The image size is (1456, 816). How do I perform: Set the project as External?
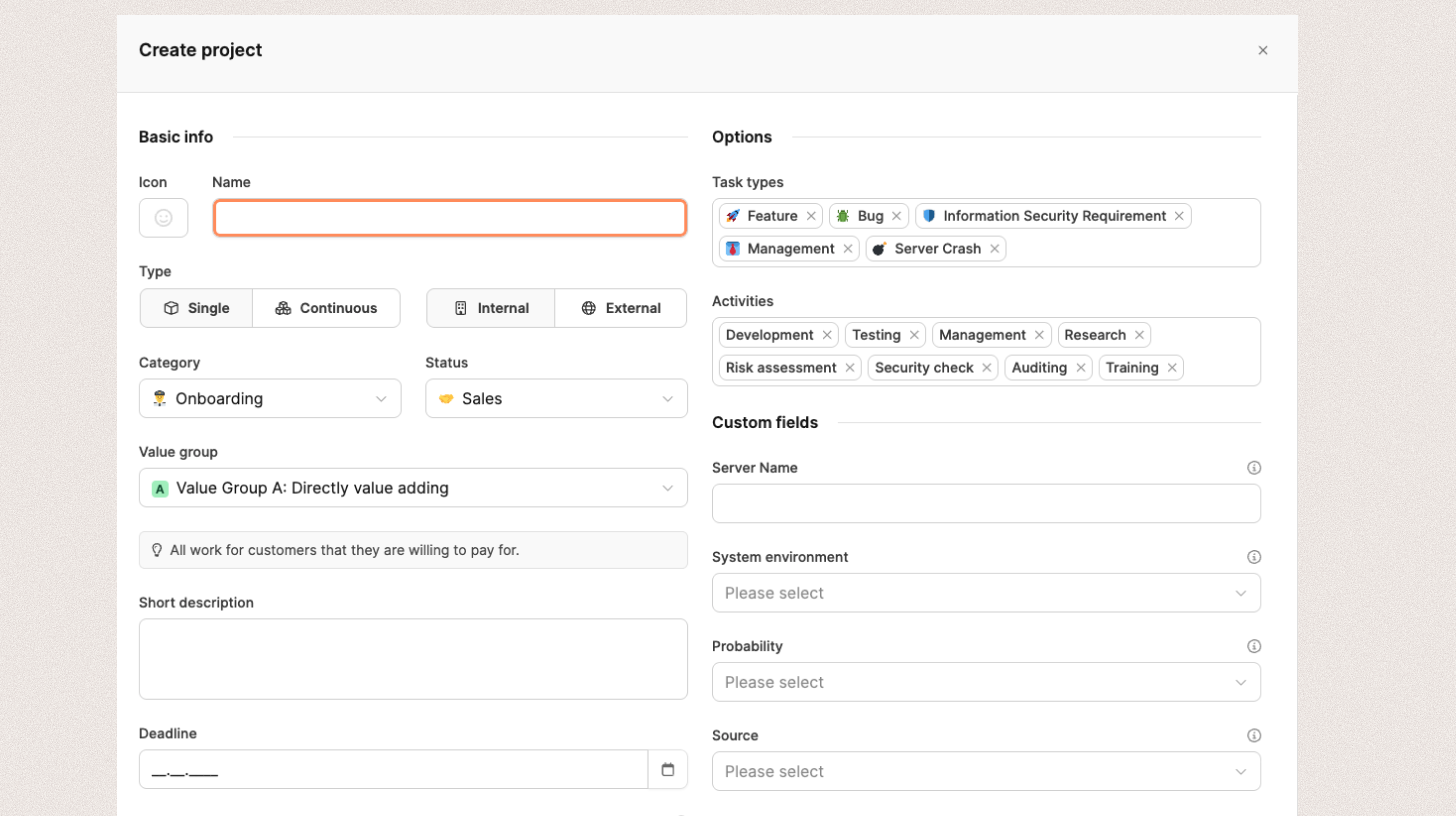(621, 308)
